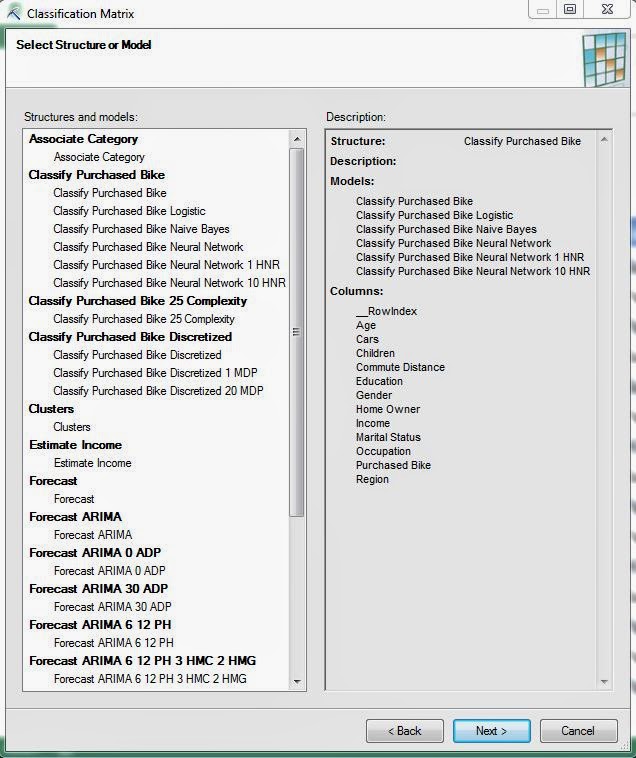The width and height of the screenshot is (636, 758).
Task: Click the Region column name
Action: coord(372,480)
